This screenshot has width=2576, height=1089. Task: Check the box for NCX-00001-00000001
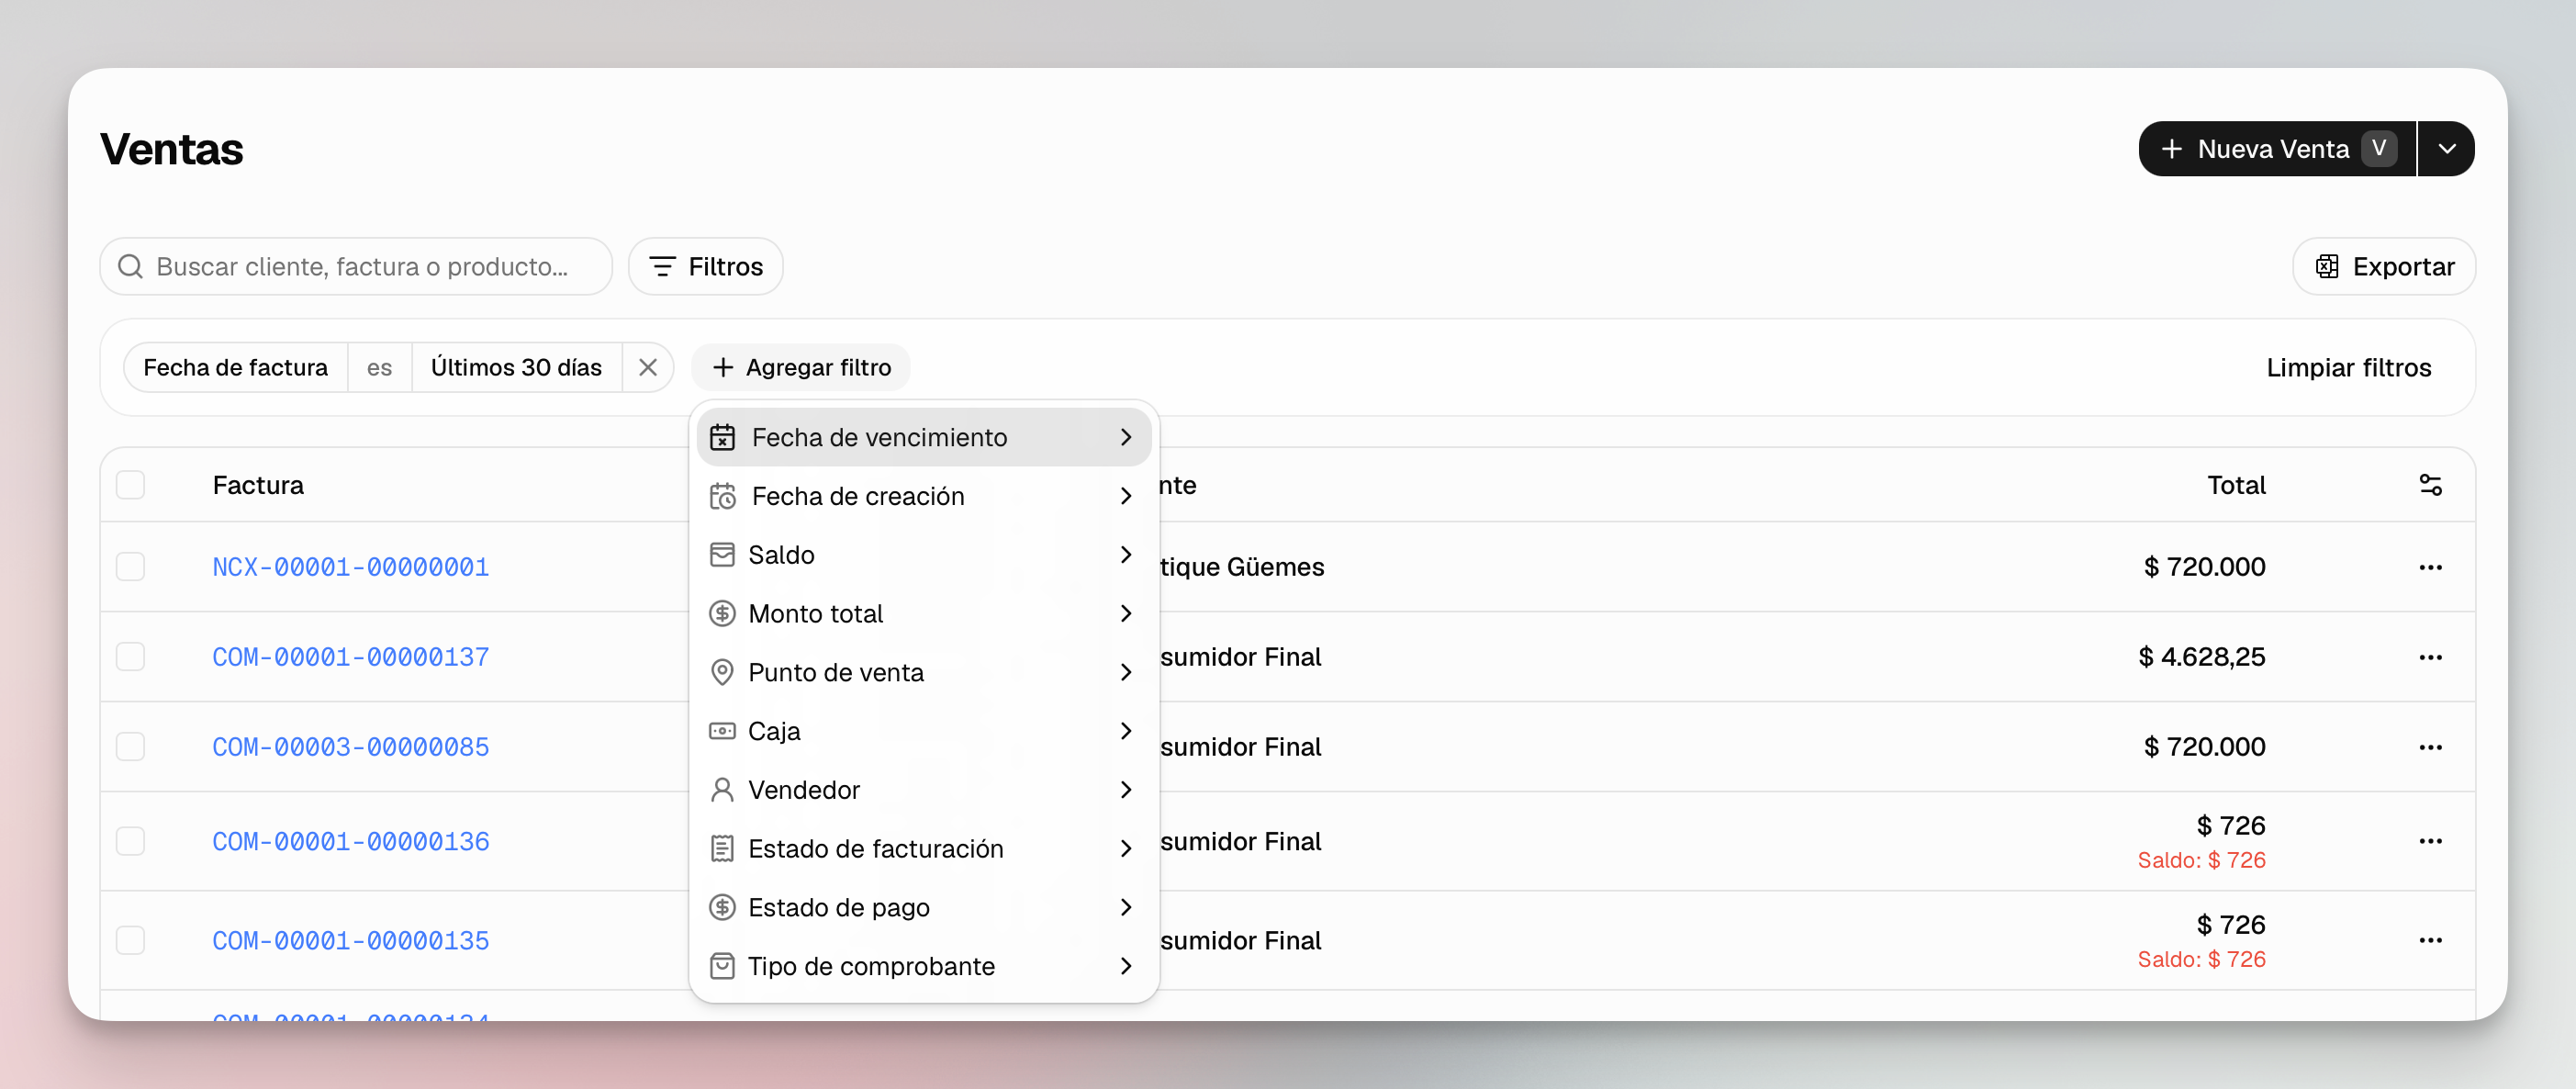tap(130, 567)
